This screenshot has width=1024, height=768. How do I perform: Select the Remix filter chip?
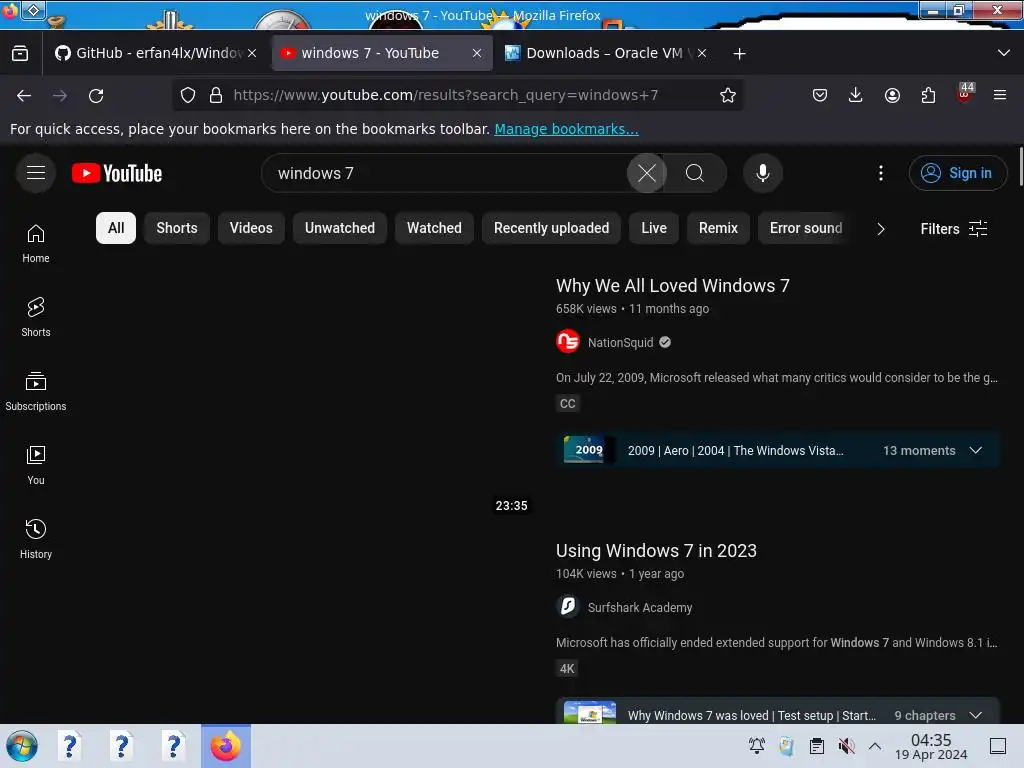[x=718, y=228]
